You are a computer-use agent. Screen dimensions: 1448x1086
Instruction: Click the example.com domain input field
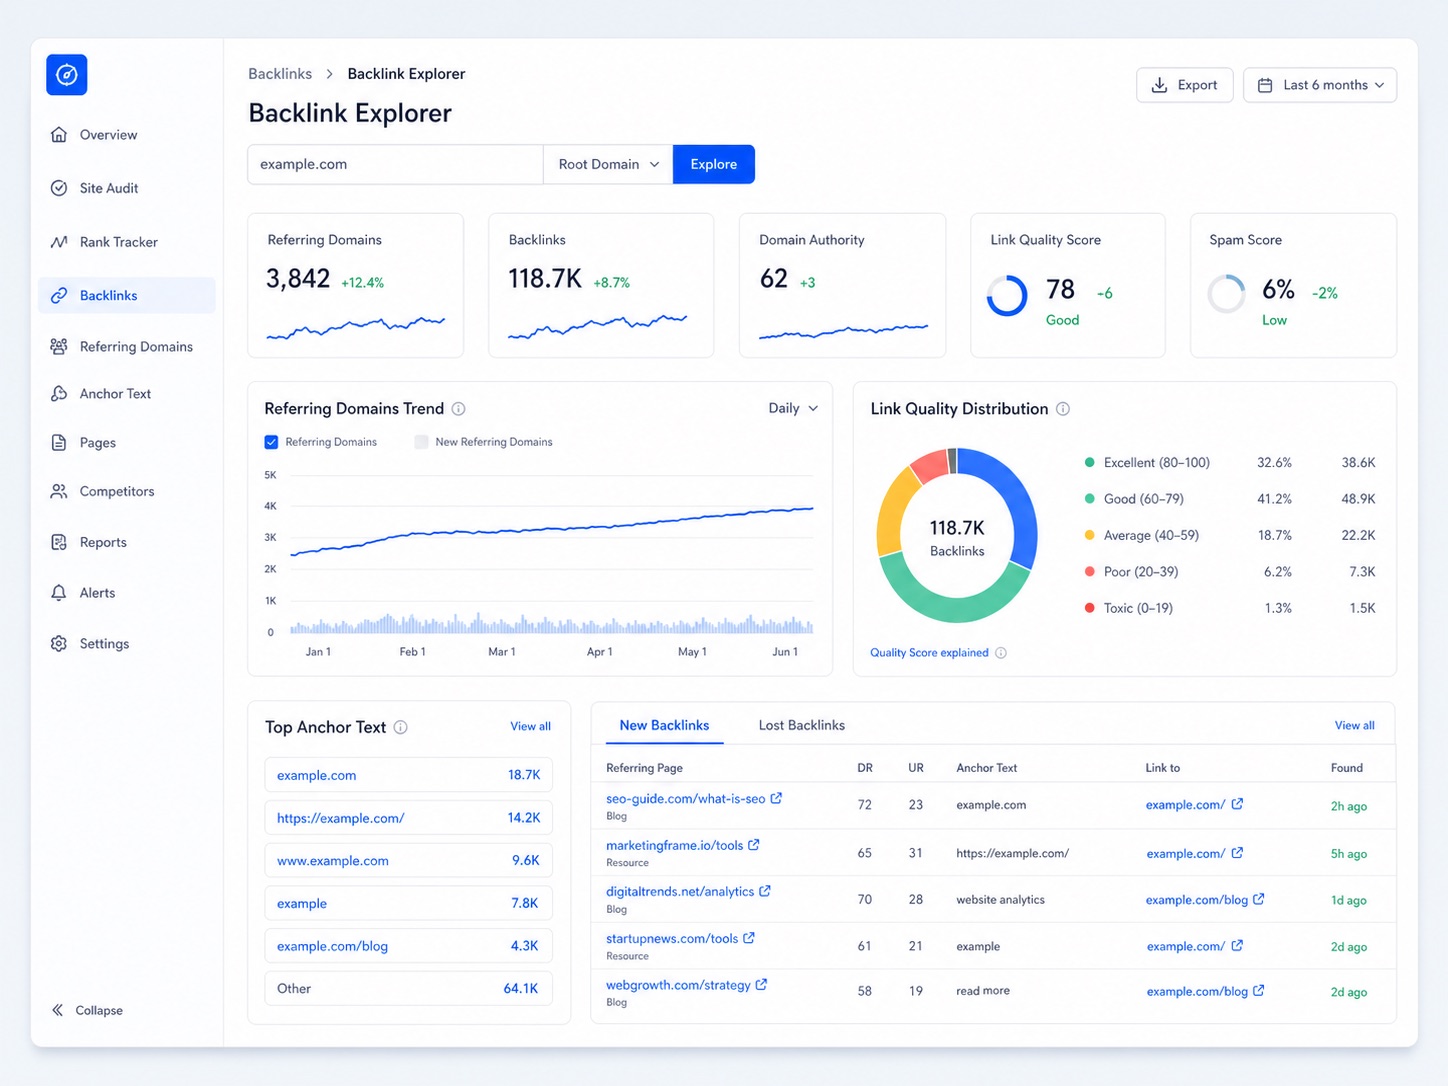395,165
